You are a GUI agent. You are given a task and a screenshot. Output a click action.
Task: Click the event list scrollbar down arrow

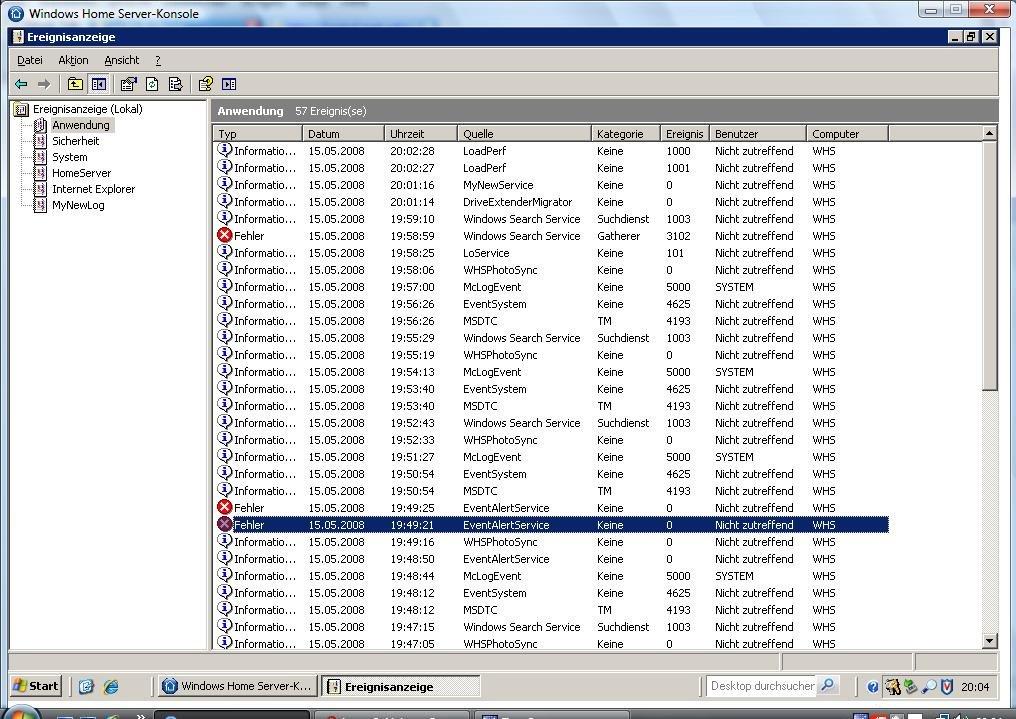[x=989, y=641]
